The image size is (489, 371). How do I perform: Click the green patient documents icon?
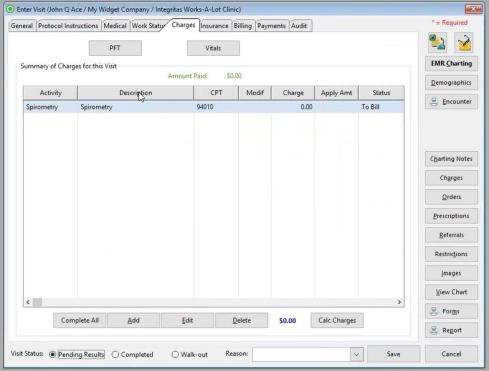437,43
